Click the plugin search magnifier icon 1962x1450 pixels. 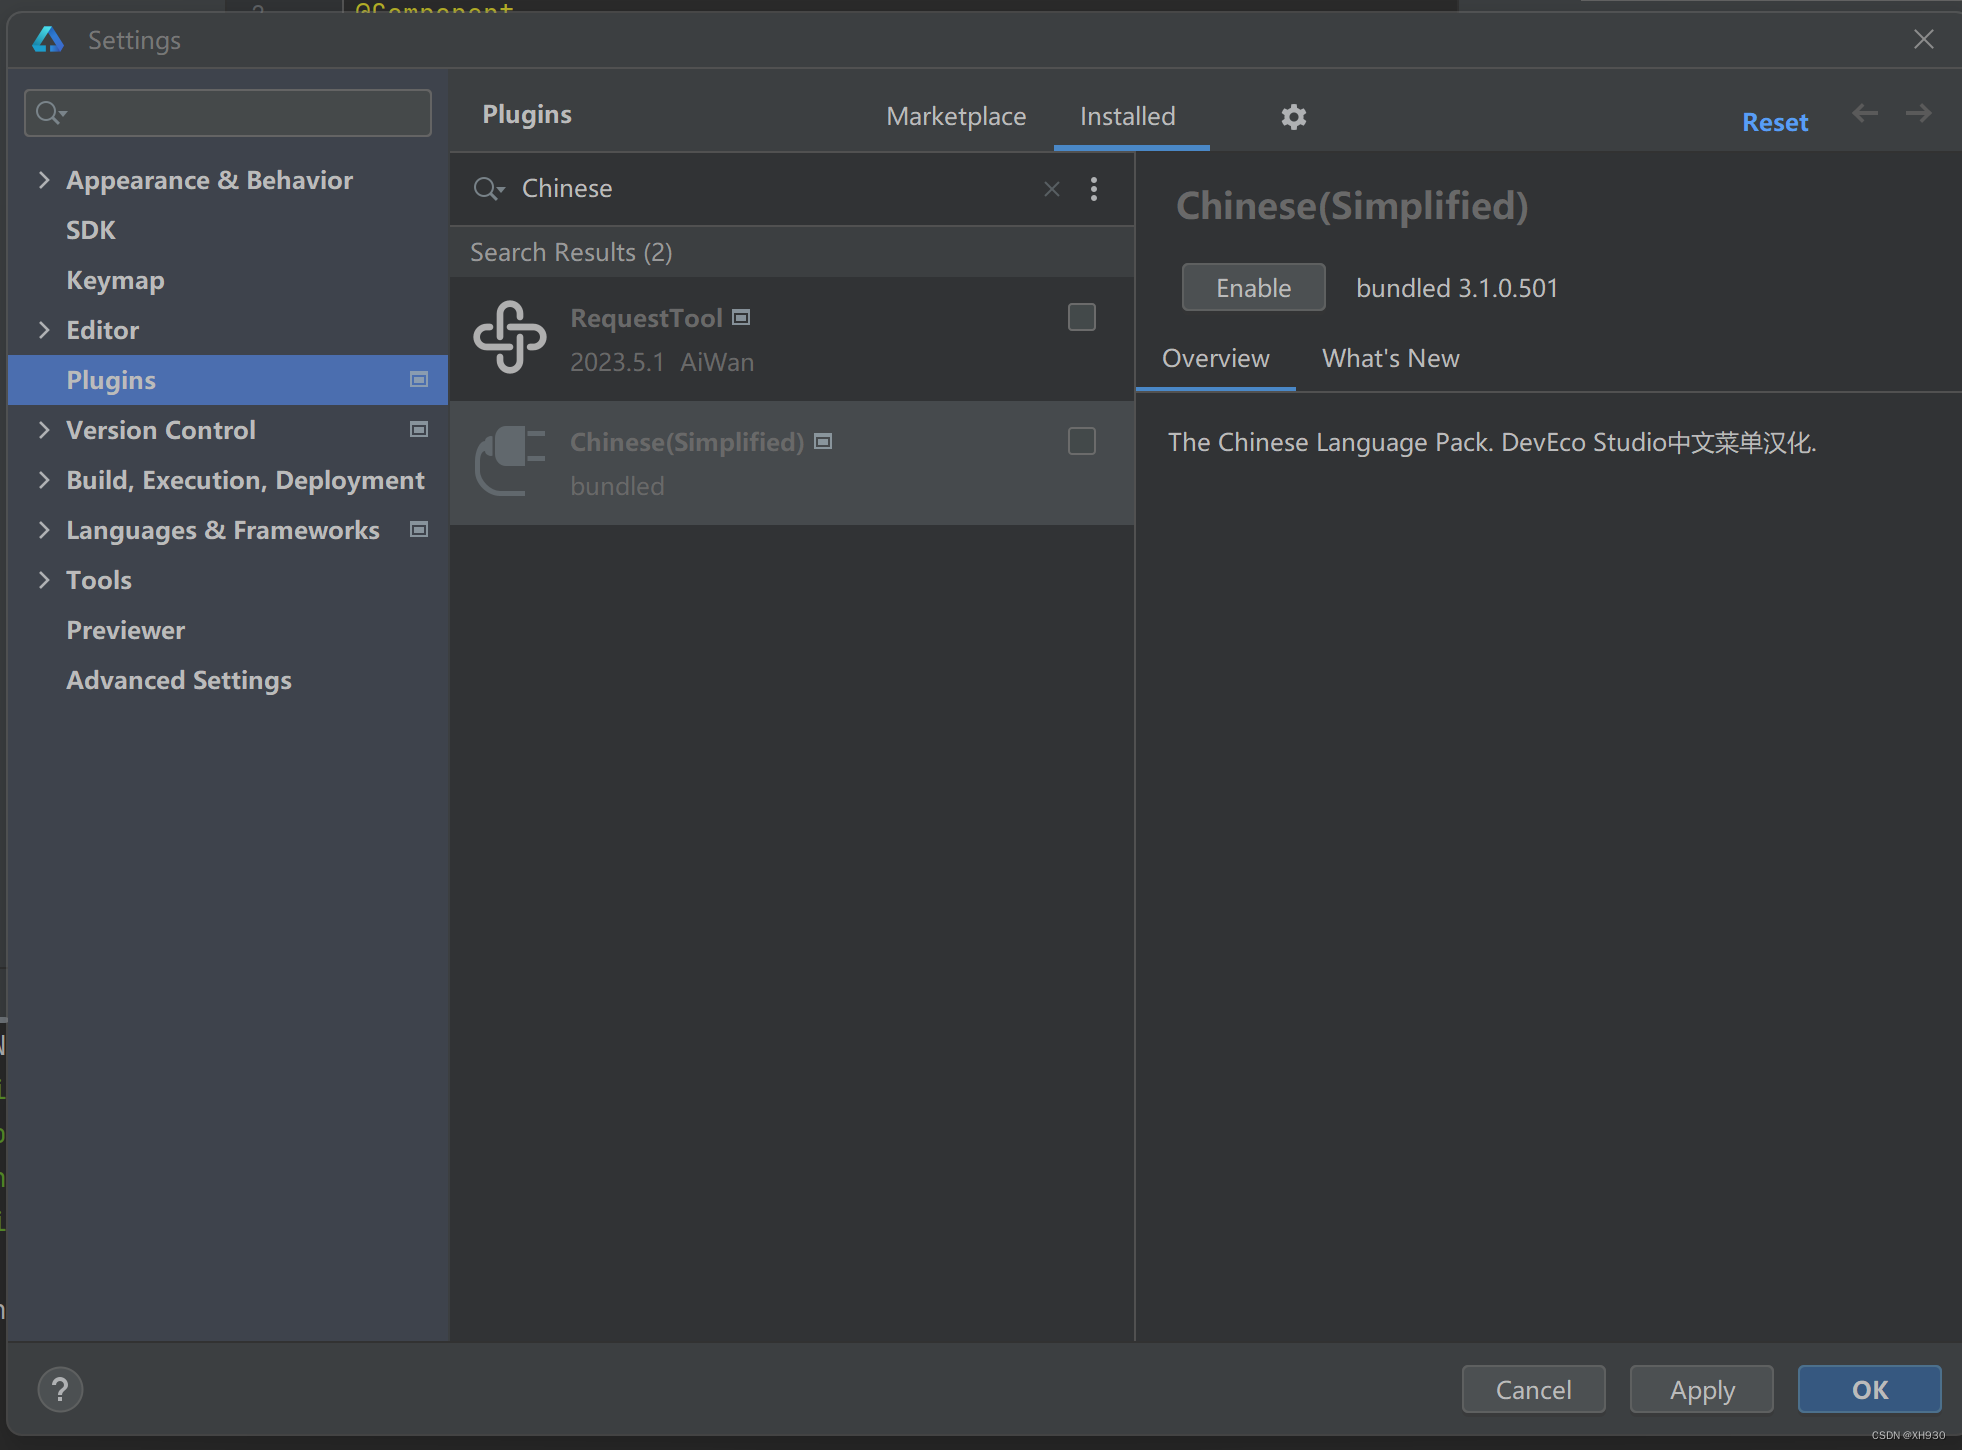coord(488,189)
